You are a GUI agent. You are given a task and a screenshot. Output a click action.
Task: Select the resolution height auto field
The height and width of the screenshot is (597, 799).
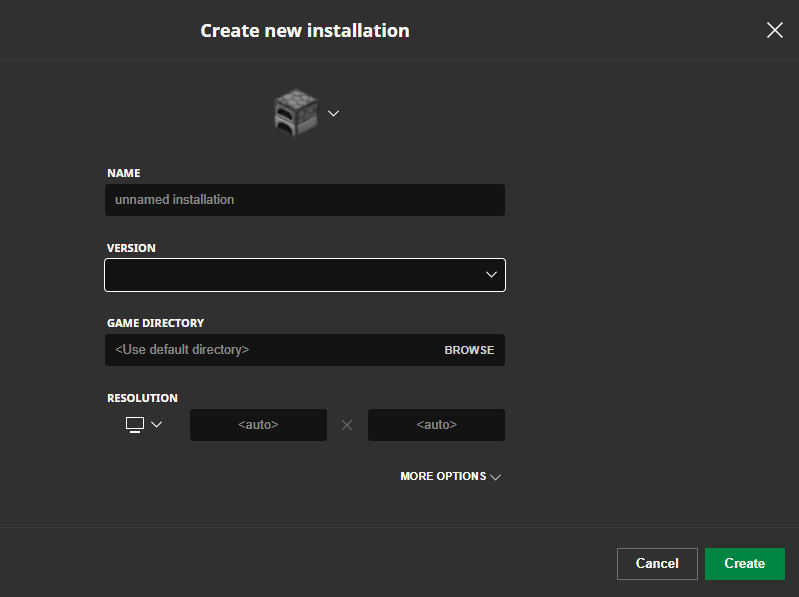click(436, 425)
